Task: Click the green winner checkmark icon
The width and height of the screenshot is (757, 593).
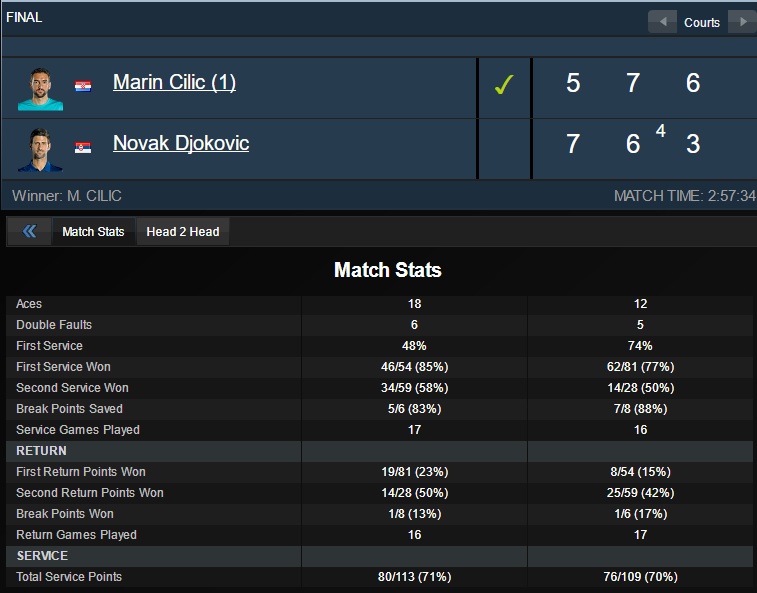Action: (504, 86)
